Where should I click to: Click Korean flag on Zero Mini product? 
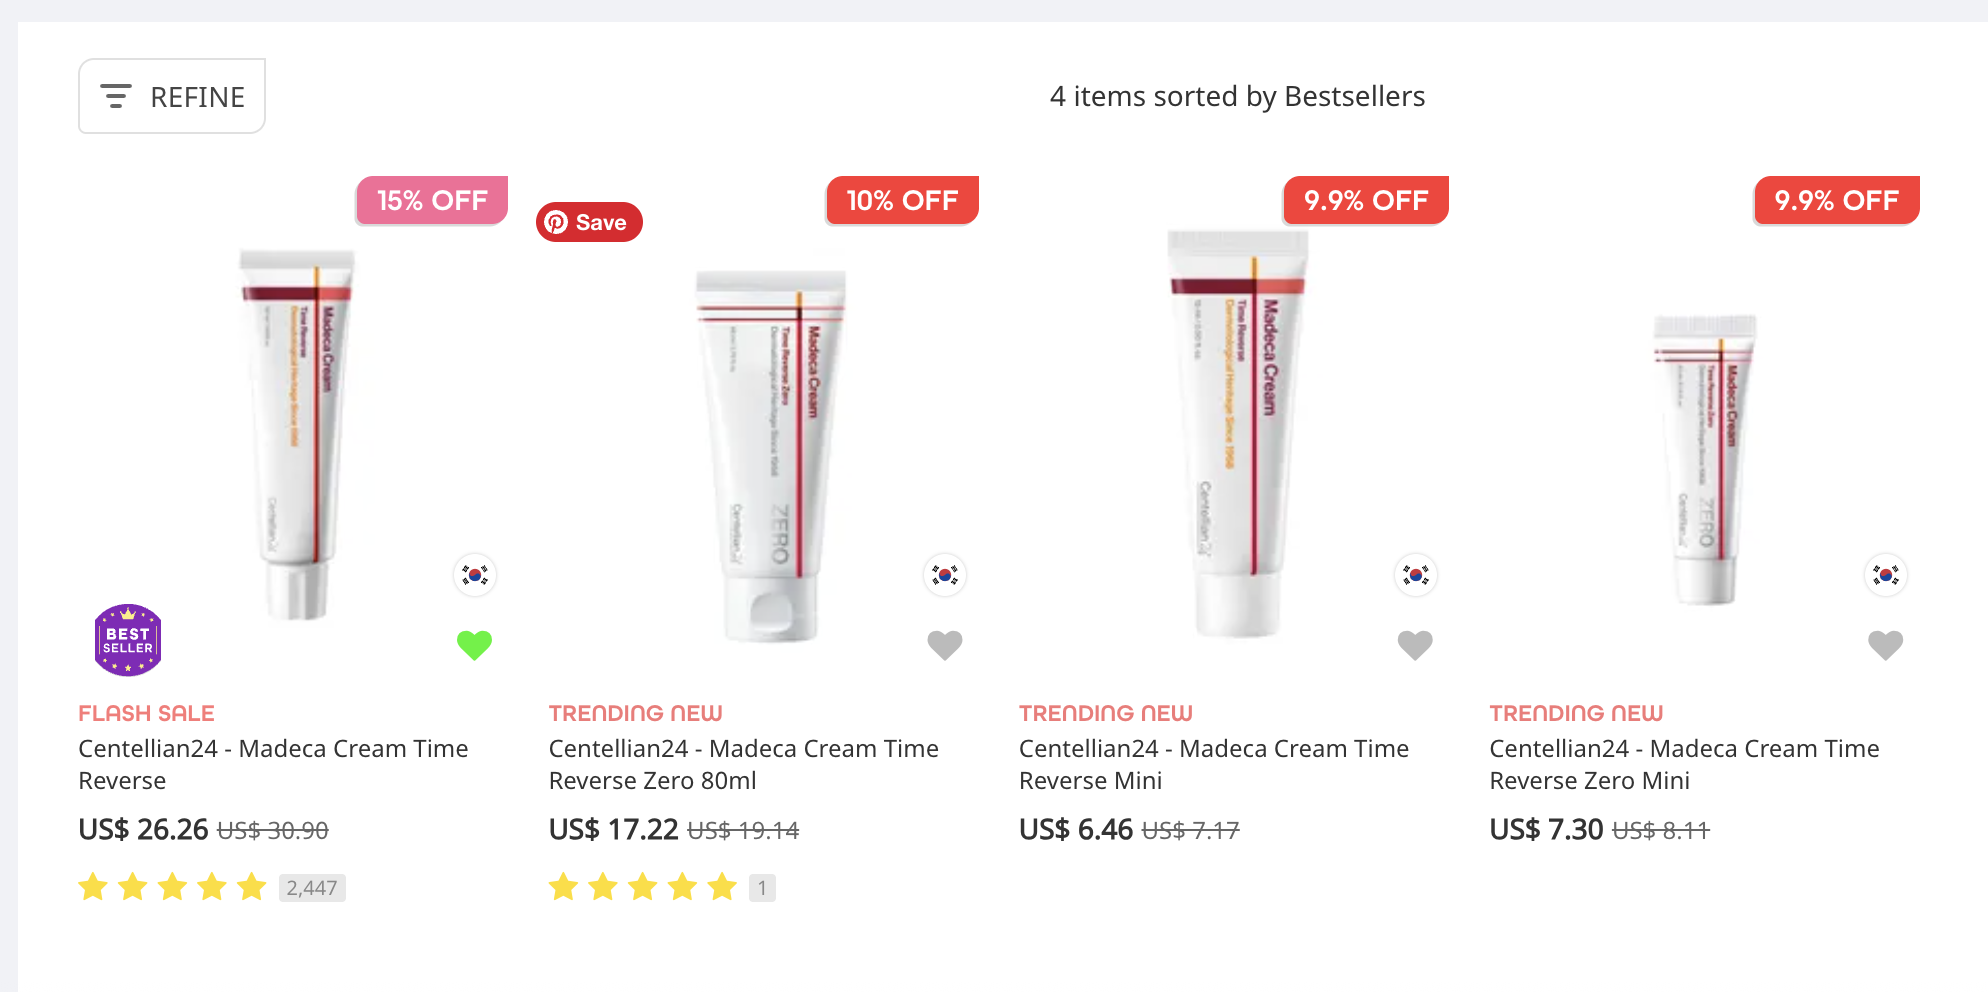[x=1886, y=575]
